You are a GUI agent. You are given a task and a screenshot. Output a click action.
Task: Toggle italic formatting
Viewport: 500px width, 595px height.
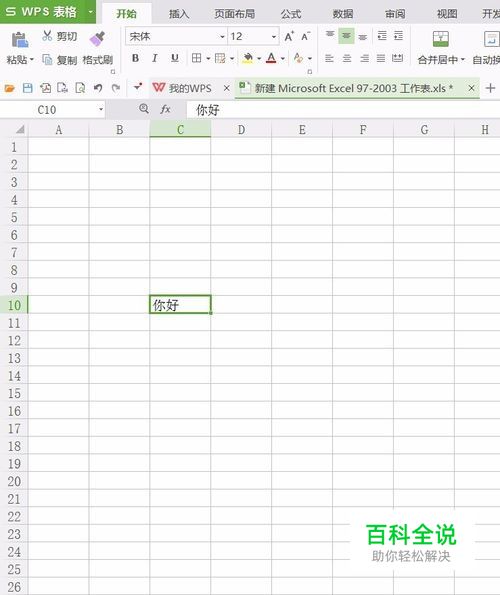point(154,58)
